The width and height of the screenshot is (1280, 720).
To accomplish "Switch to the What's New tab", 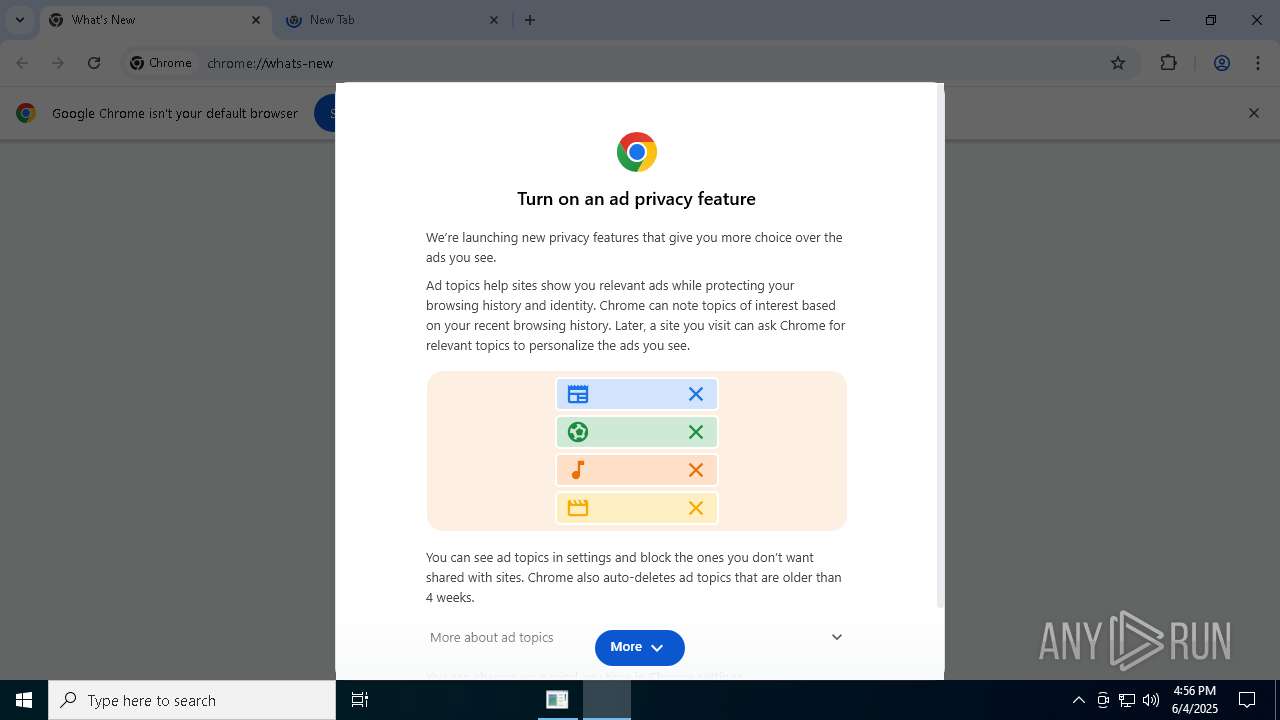I will coord(155,20).
